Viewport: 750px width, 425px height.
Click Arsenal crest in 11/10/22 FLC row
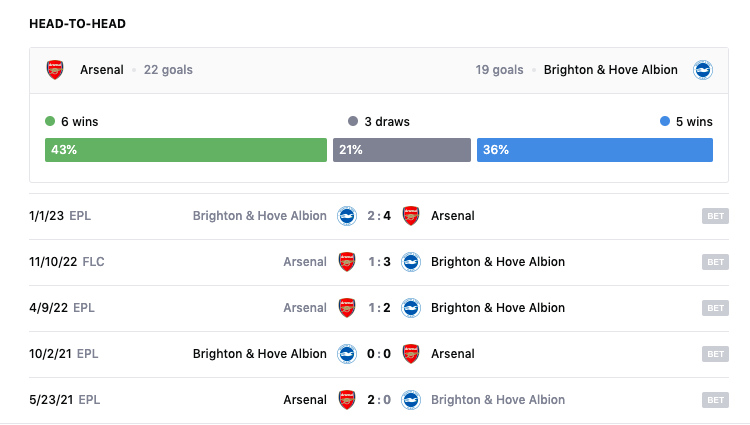(x=346, y=262)
